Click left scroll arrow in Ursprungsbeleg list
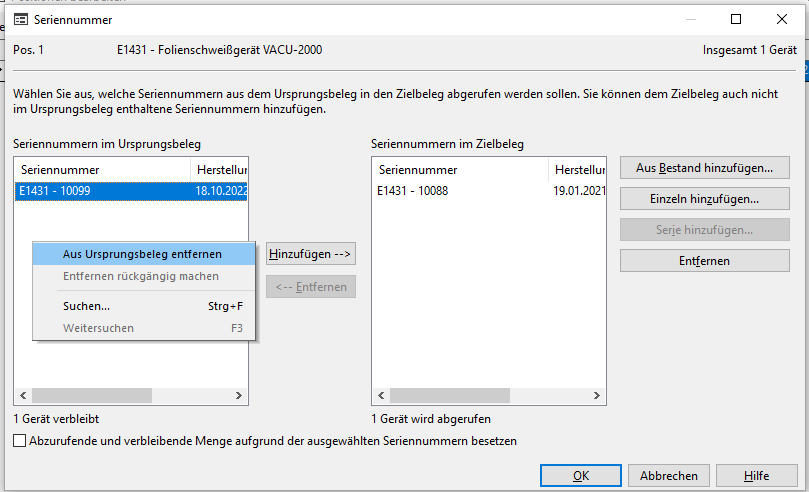Screen dimensions: 809x492 (x=22, y=396)
